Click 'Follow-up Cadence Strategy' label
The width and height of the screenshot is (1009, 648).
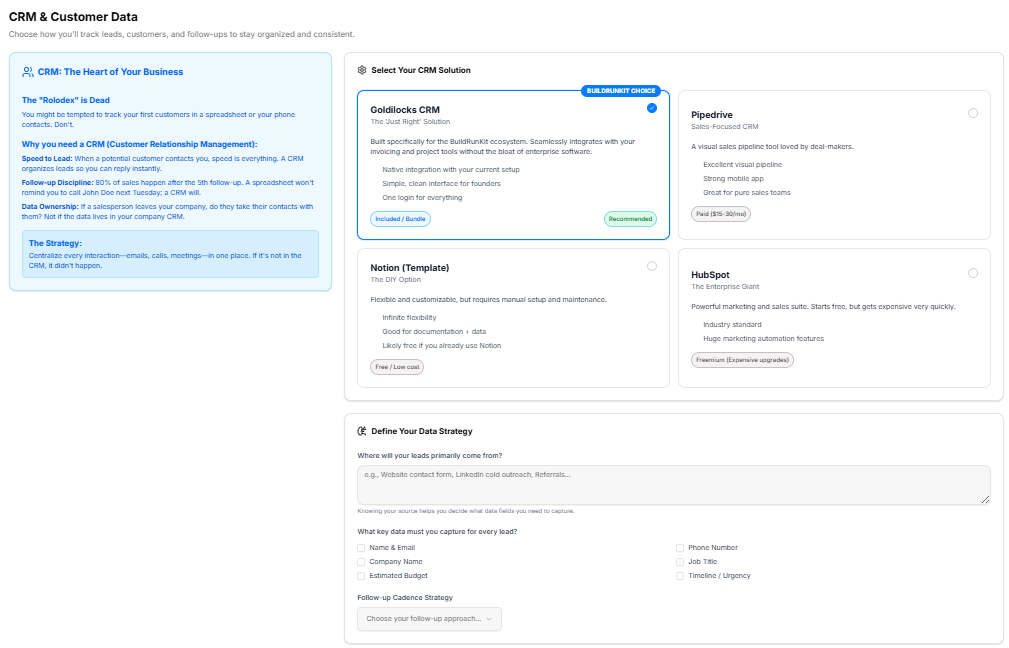pyautogui.click(x=405, y=598)
